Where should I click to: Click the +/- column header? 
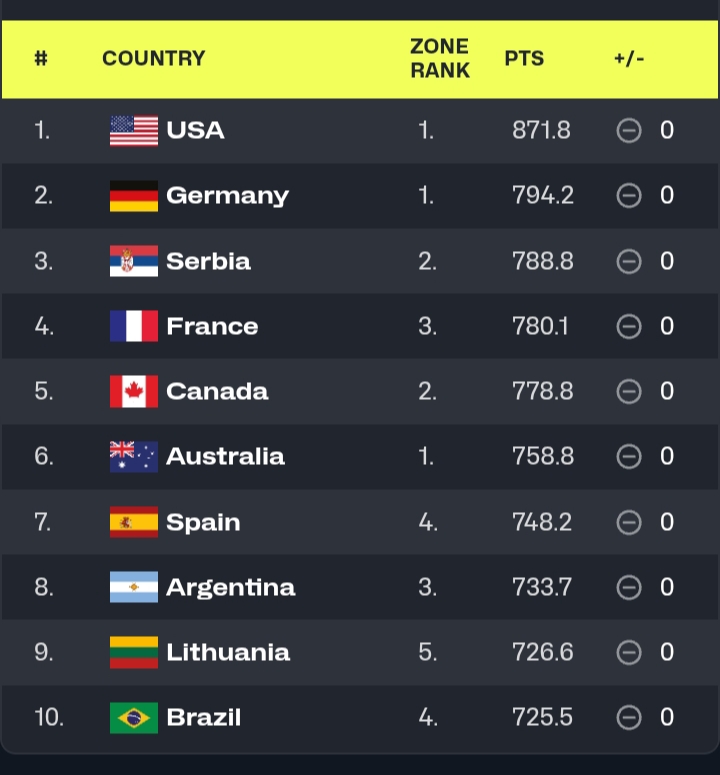629,58
